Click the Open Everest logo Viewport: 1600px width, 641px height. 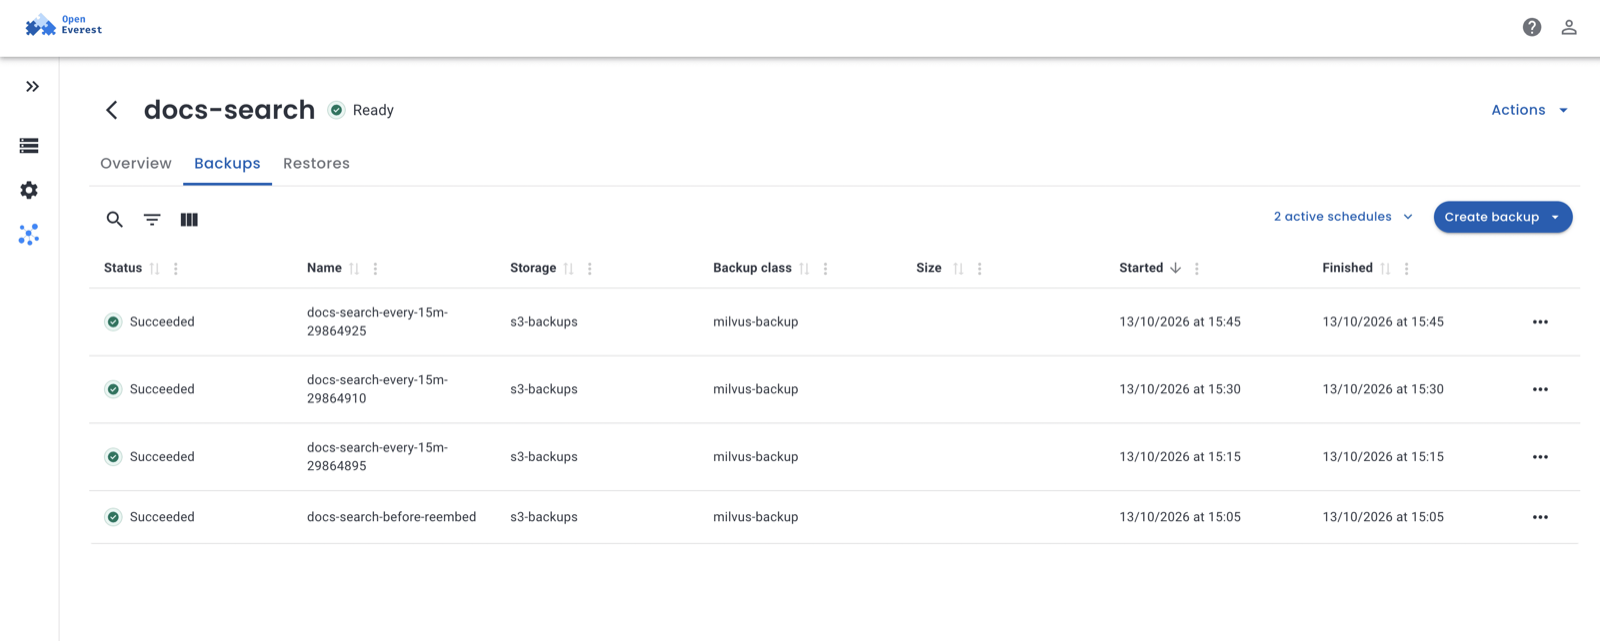(64, 25)
